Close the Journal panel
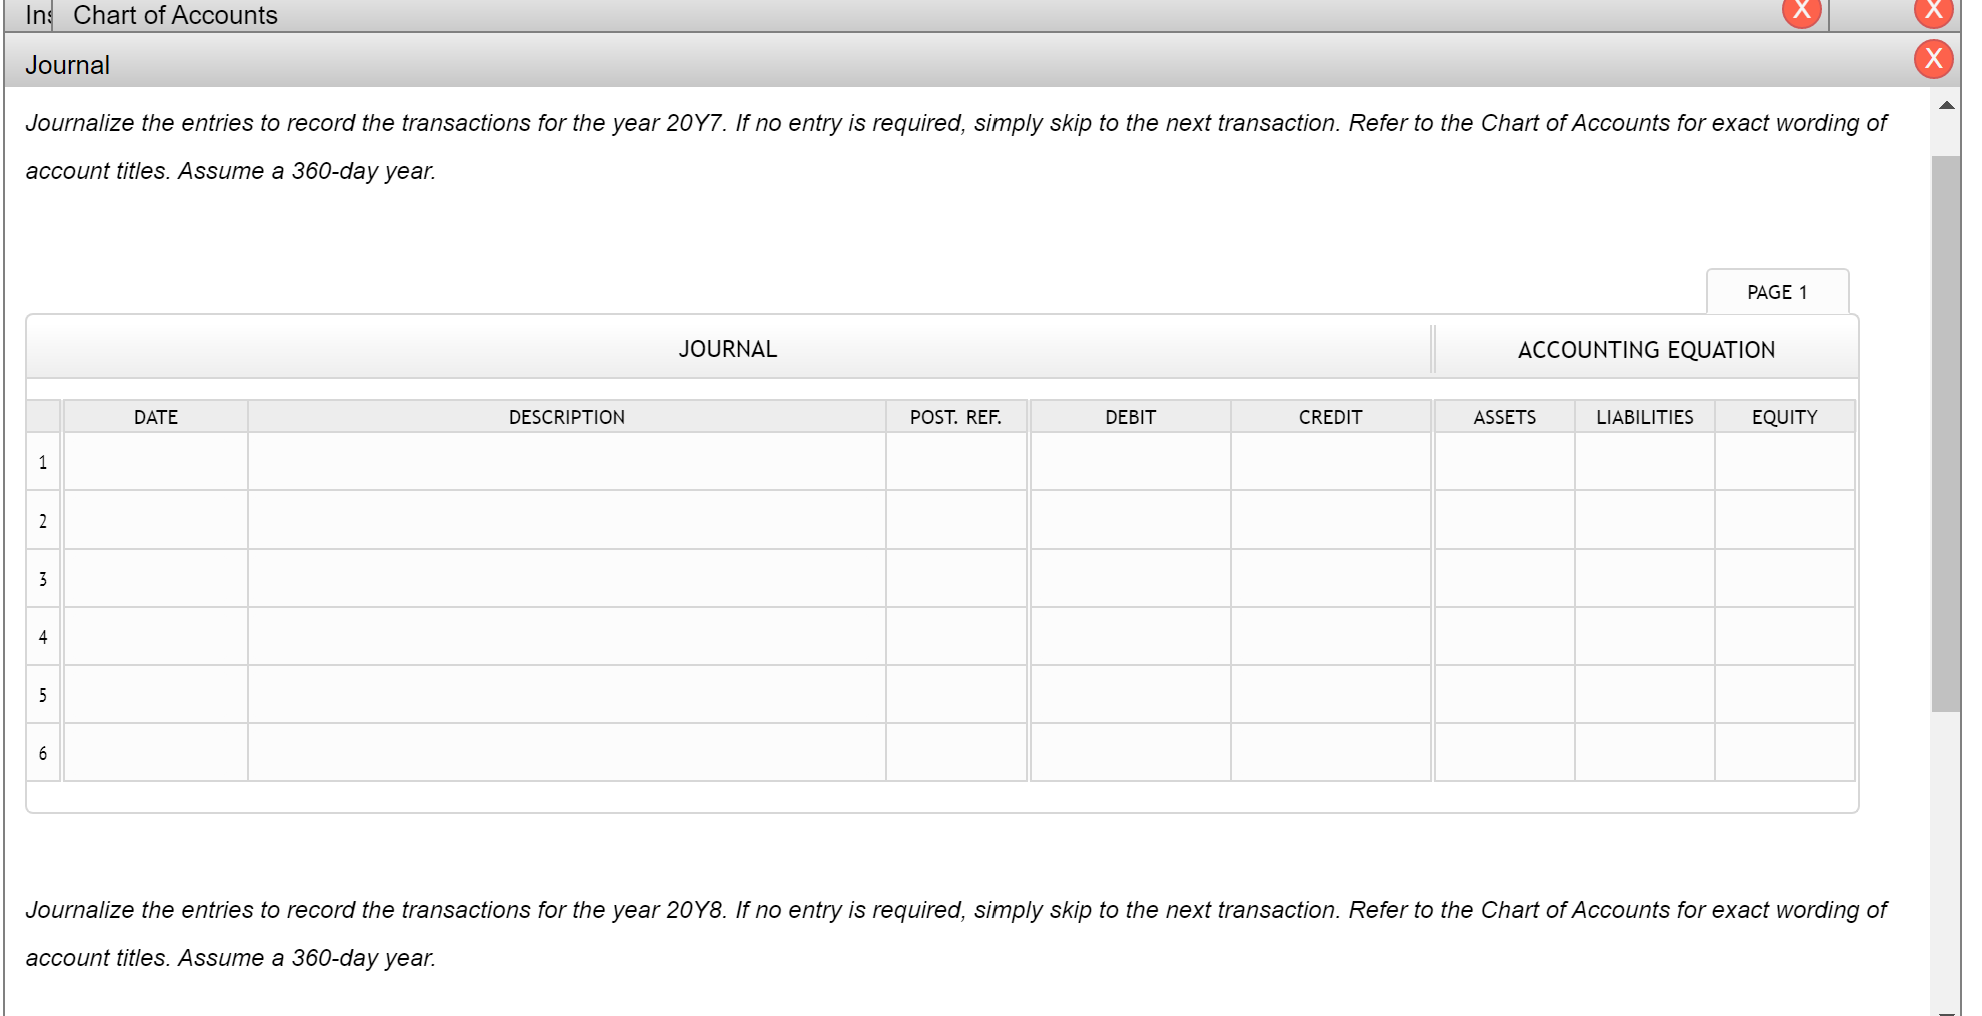The height and width of the screenshot is (1016, 1982). [1932, 59]
